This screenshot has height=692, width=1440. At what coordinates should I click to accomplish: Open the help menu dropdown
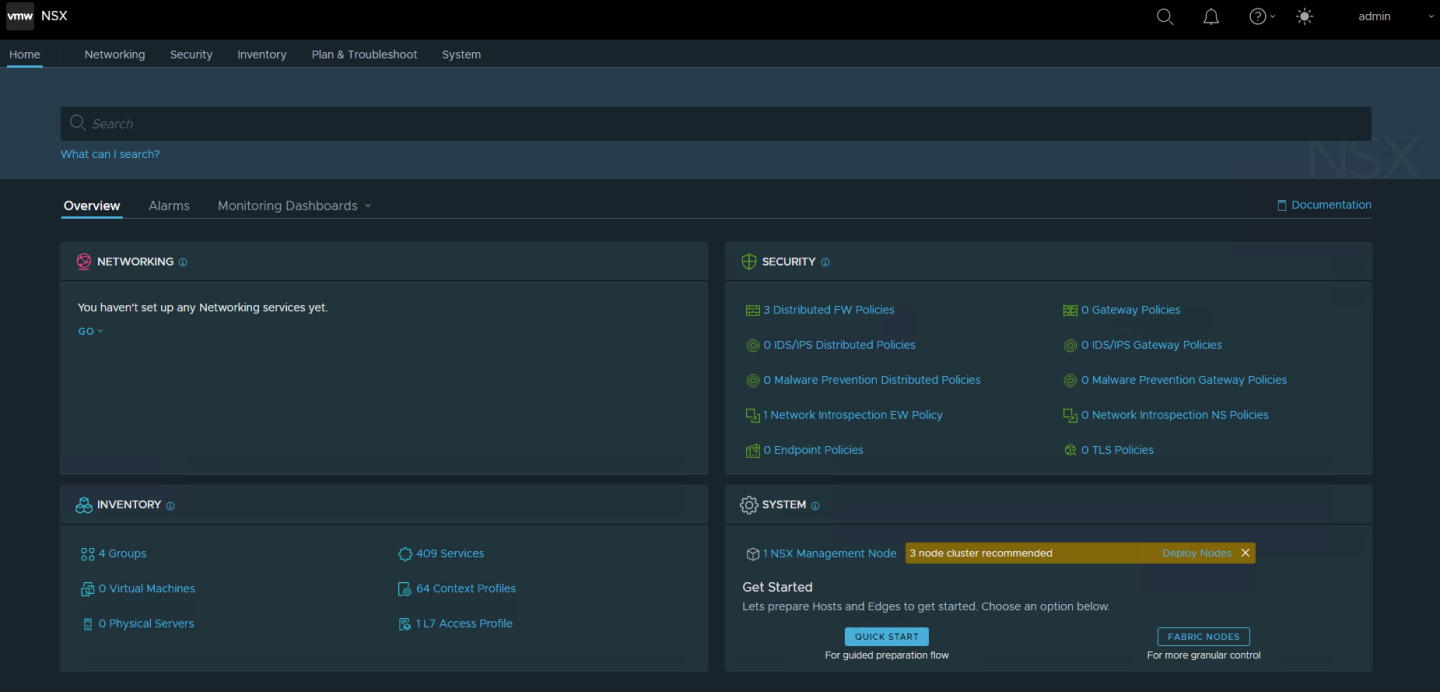point(1262,17)
